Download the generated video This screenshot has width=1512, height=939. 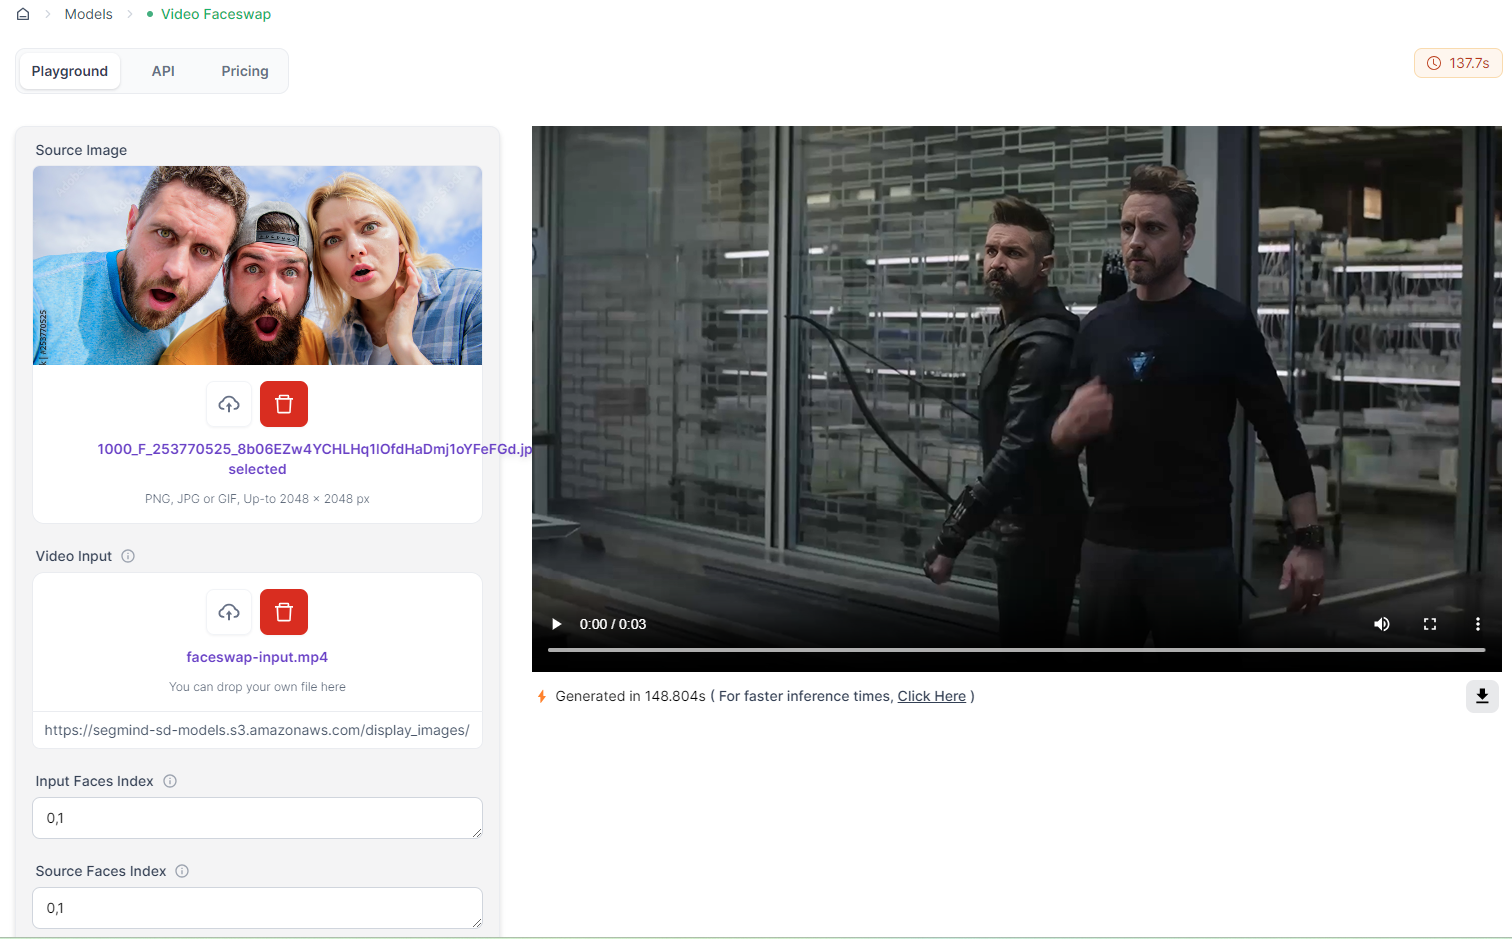coord(1482,696)
